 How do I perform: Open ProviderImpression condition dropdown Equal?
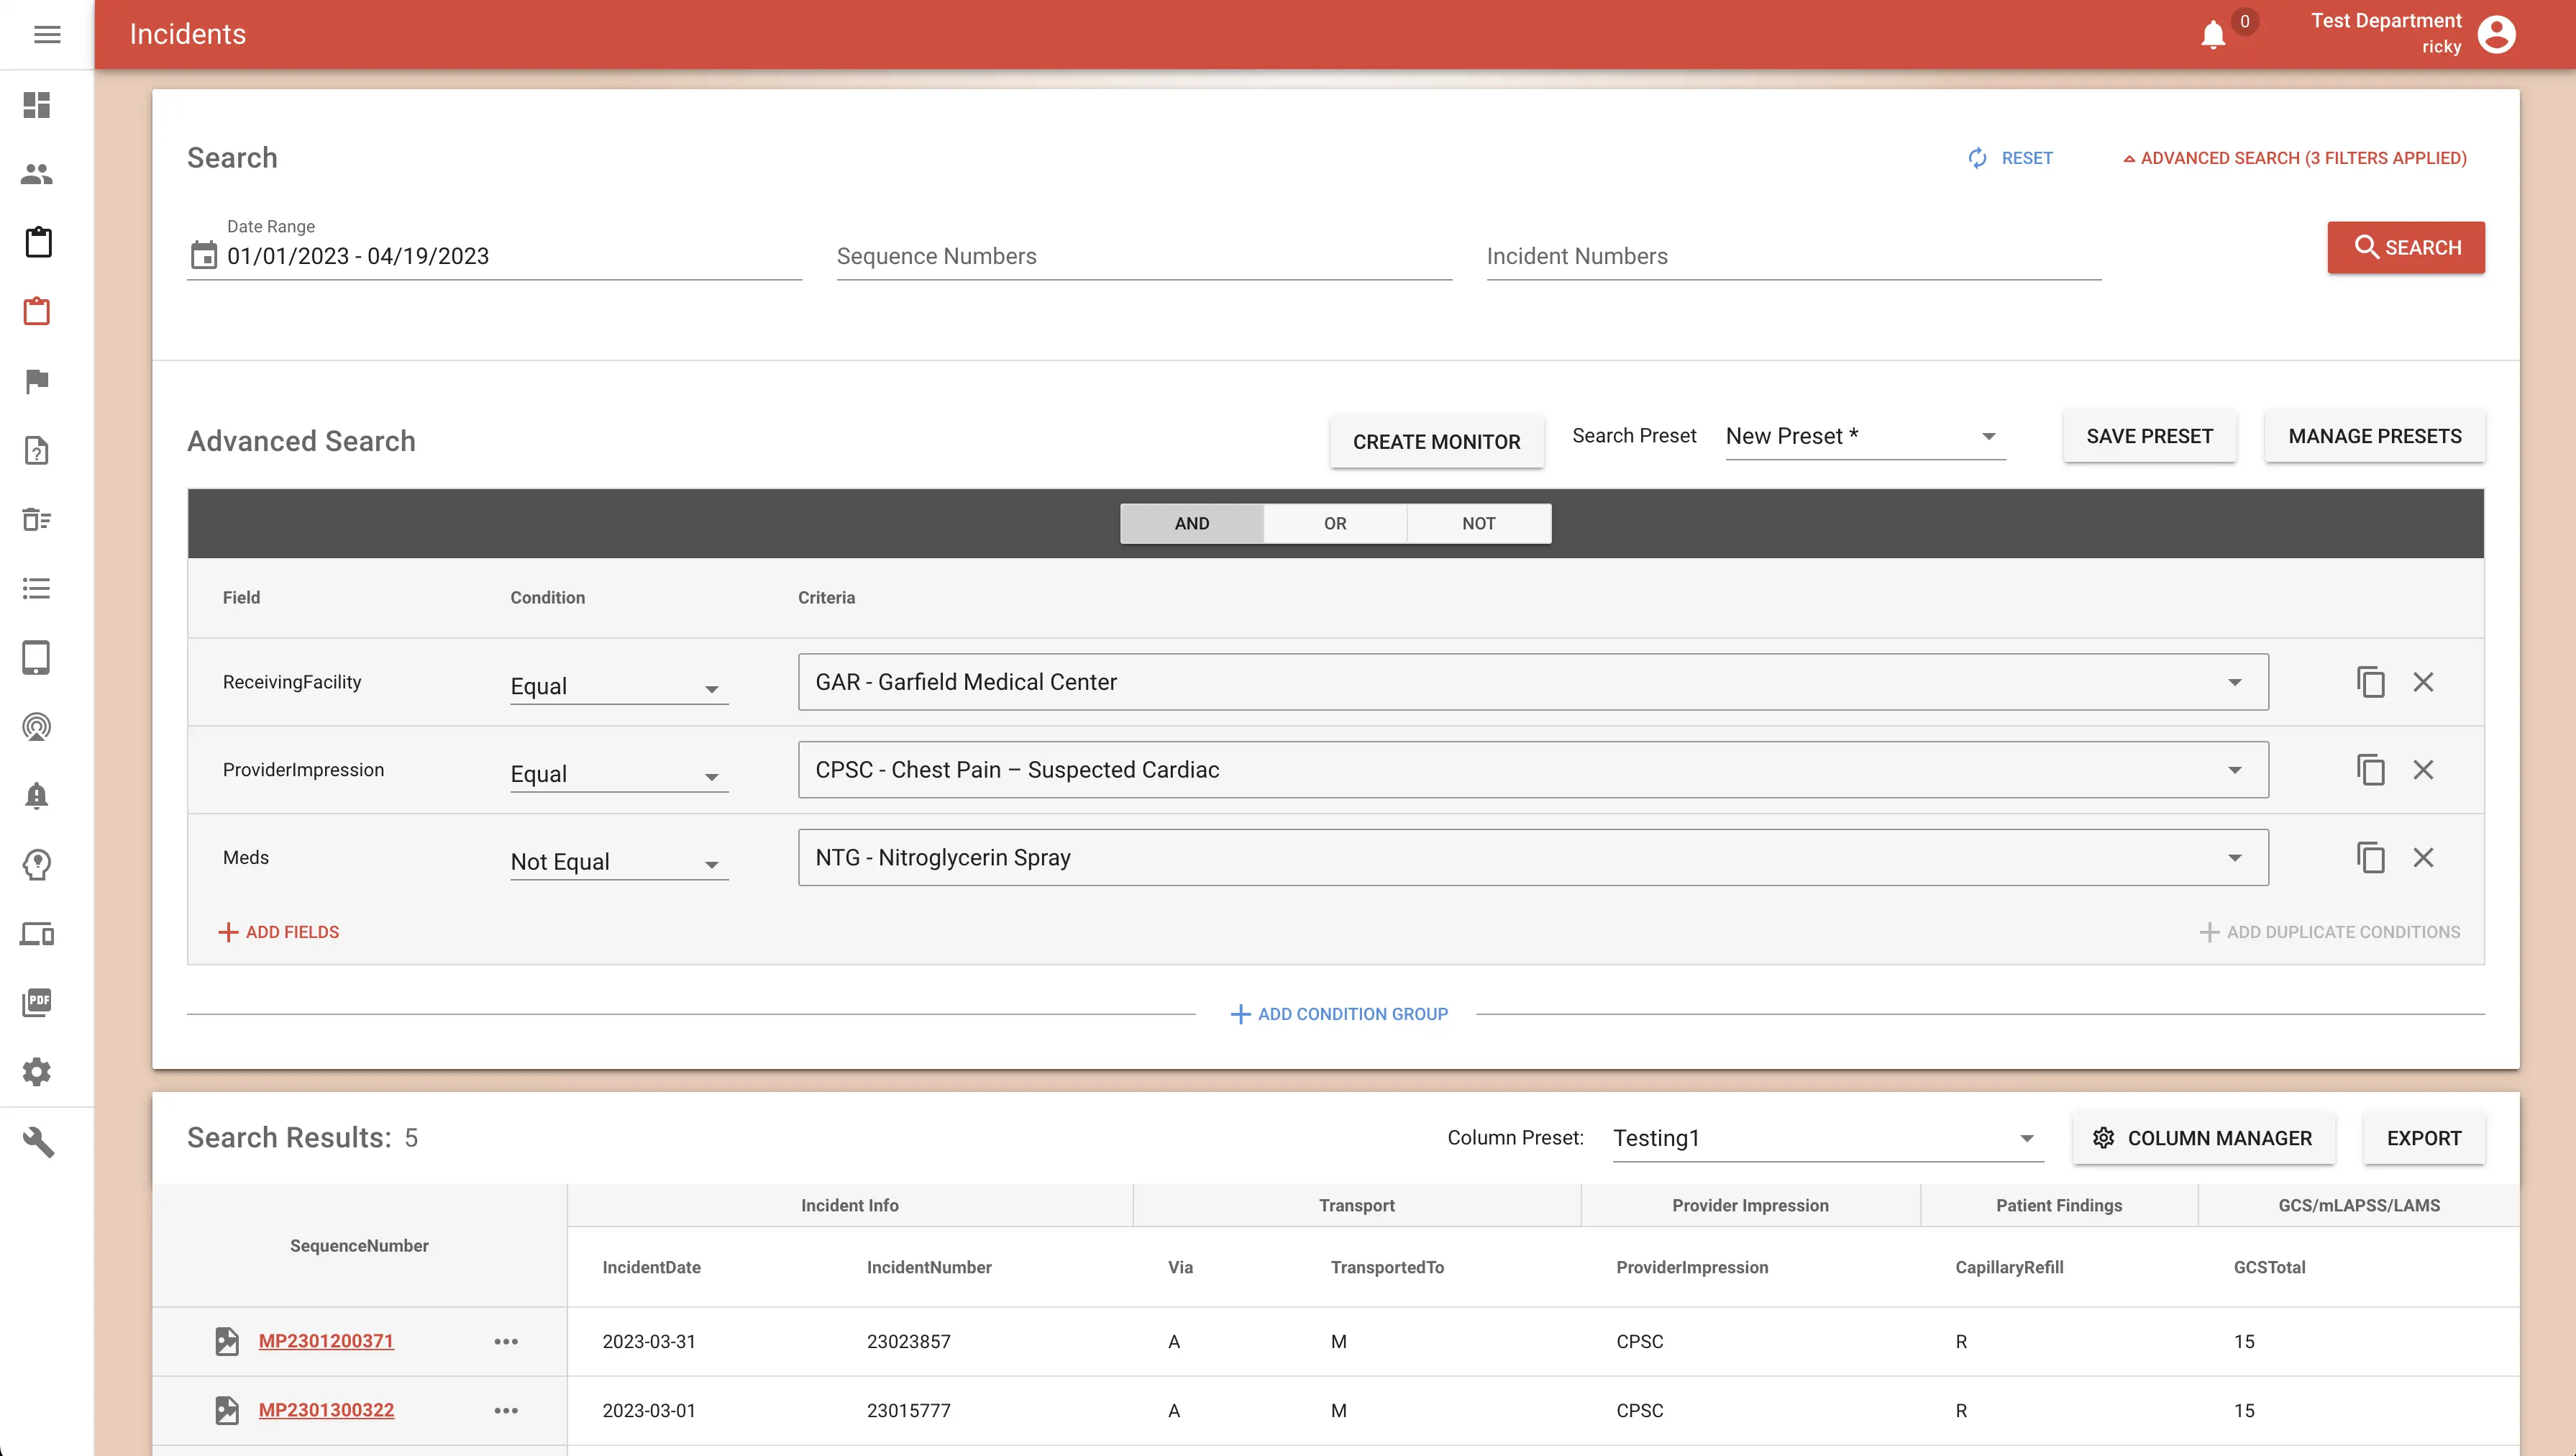click(x=619, y=774)
